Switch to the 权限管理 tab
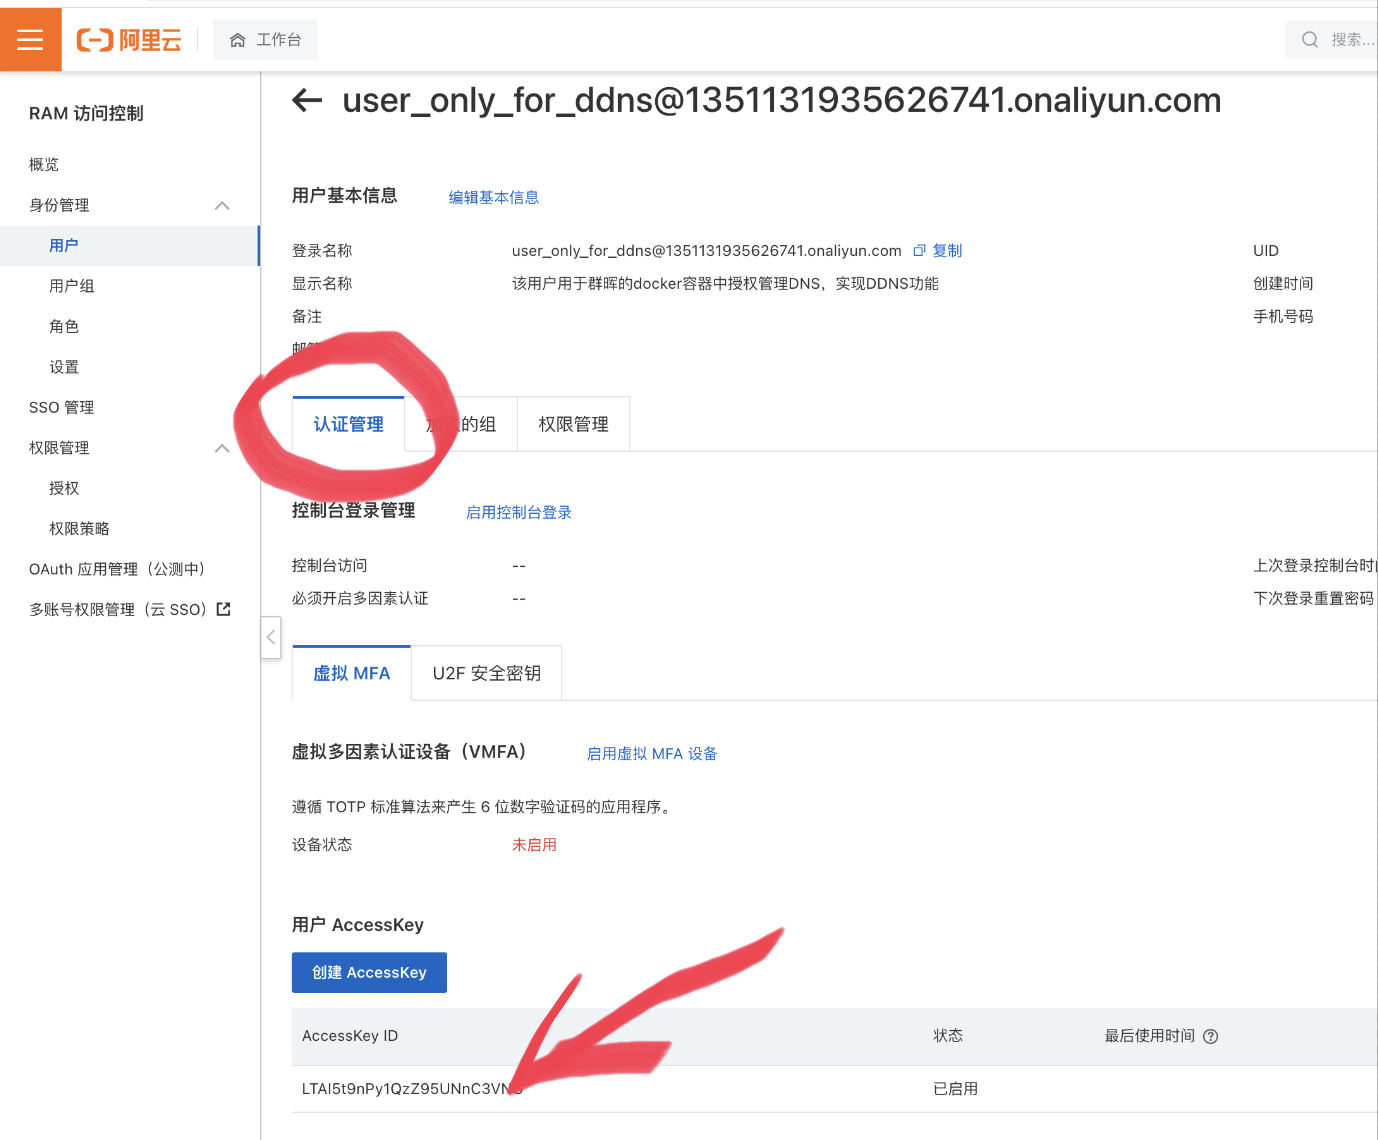This screenshot has height=1140, width=1378. tap(574, 424)
